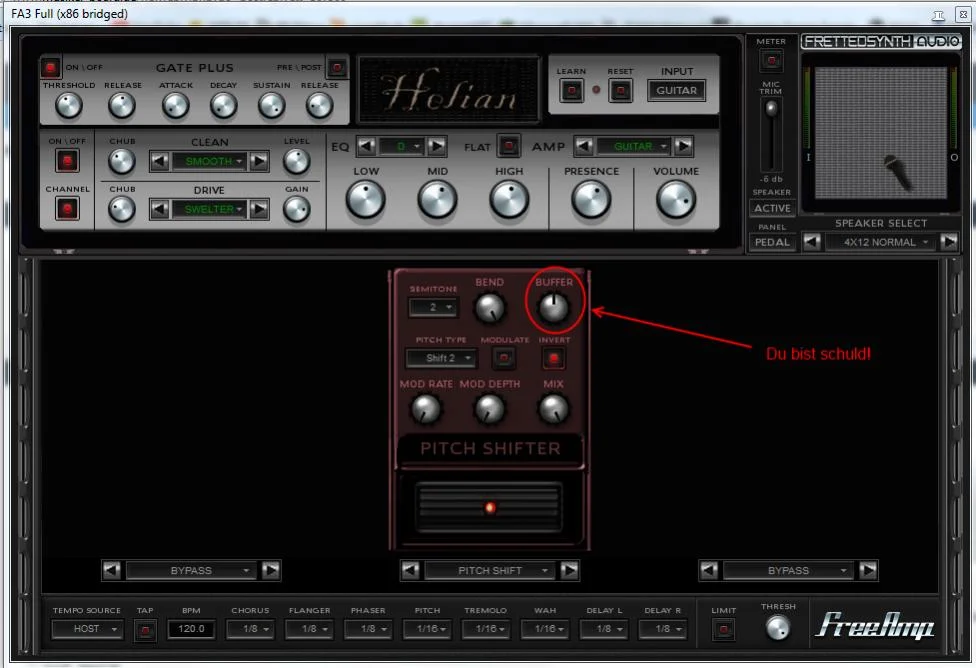Screen dimensions: 976x668
Task: Click the PEDAL panel button
Action: point(772,242)
